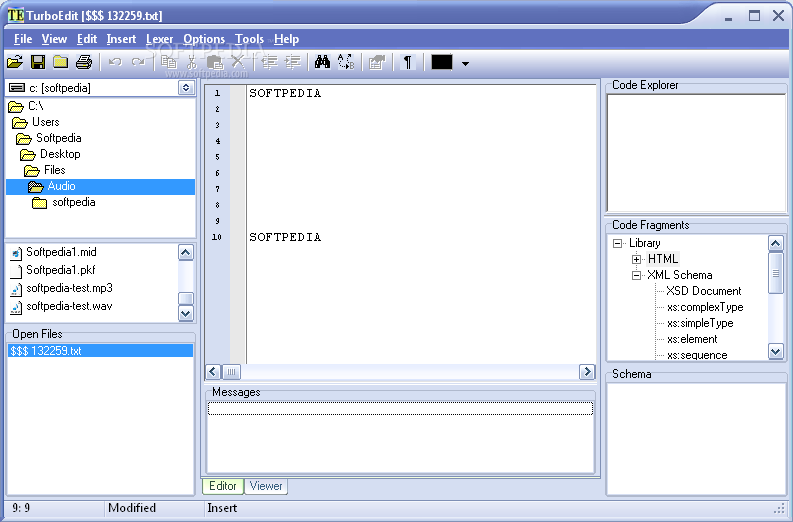Click the black color swatch in toolbar
This screenshot has height=522, width=793.
click(x=442, y=62)
